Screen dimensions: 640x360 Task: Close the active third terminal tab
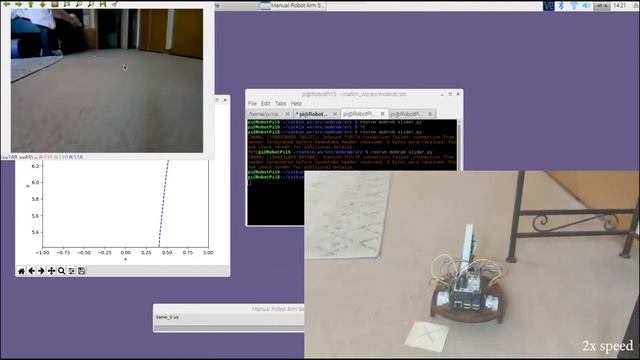382,114
